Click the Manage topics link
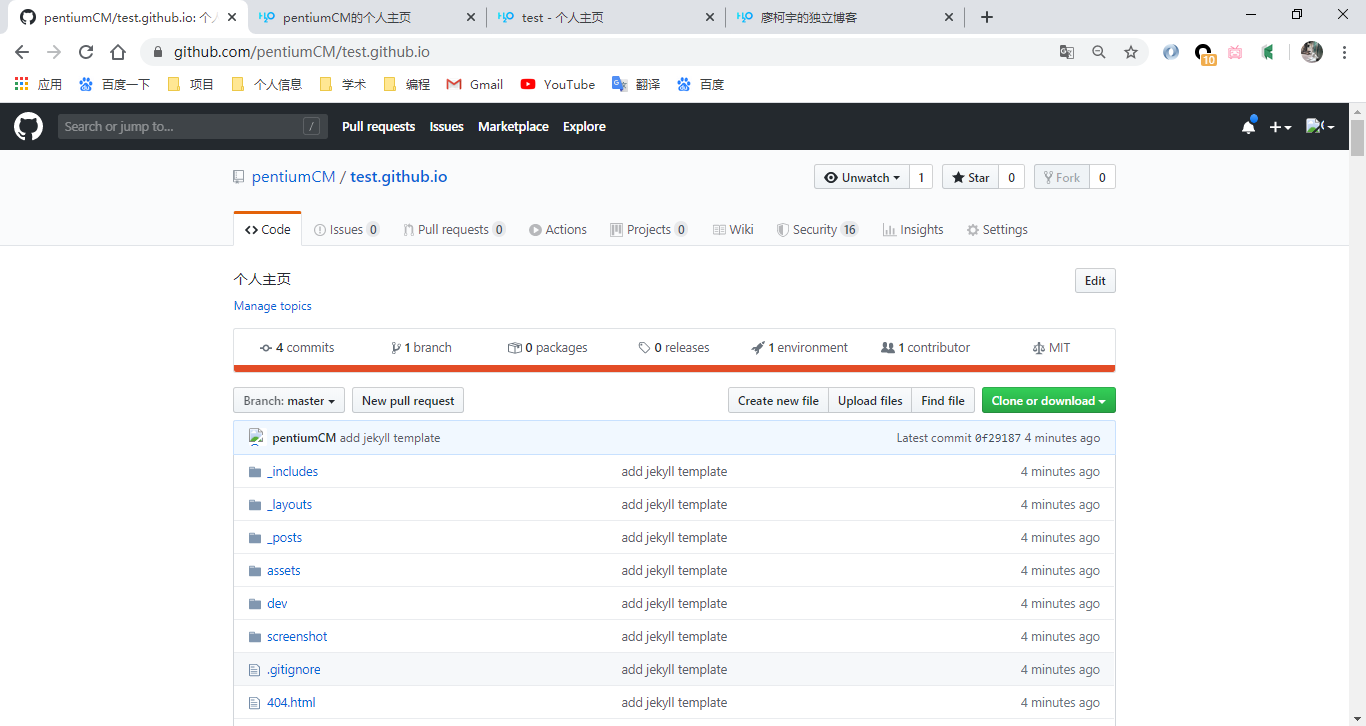The height and width of the screenshot is (726, 1366). [273, 306]
